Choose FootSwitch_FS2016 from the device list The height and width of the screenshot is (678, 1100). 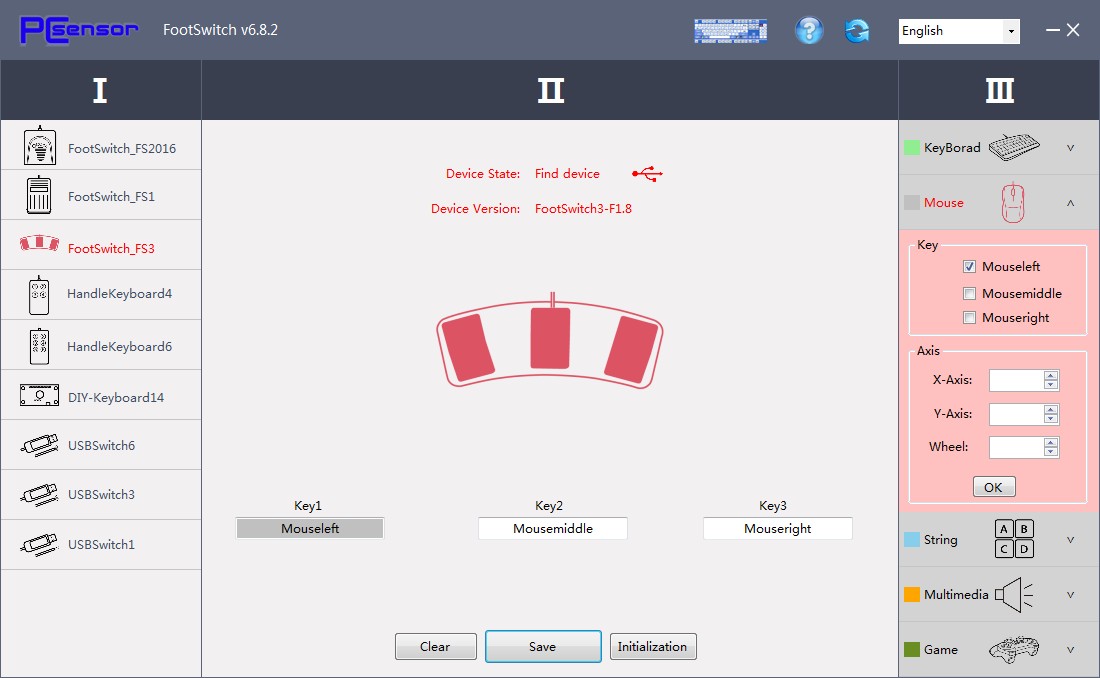click(x=101, y=146)
